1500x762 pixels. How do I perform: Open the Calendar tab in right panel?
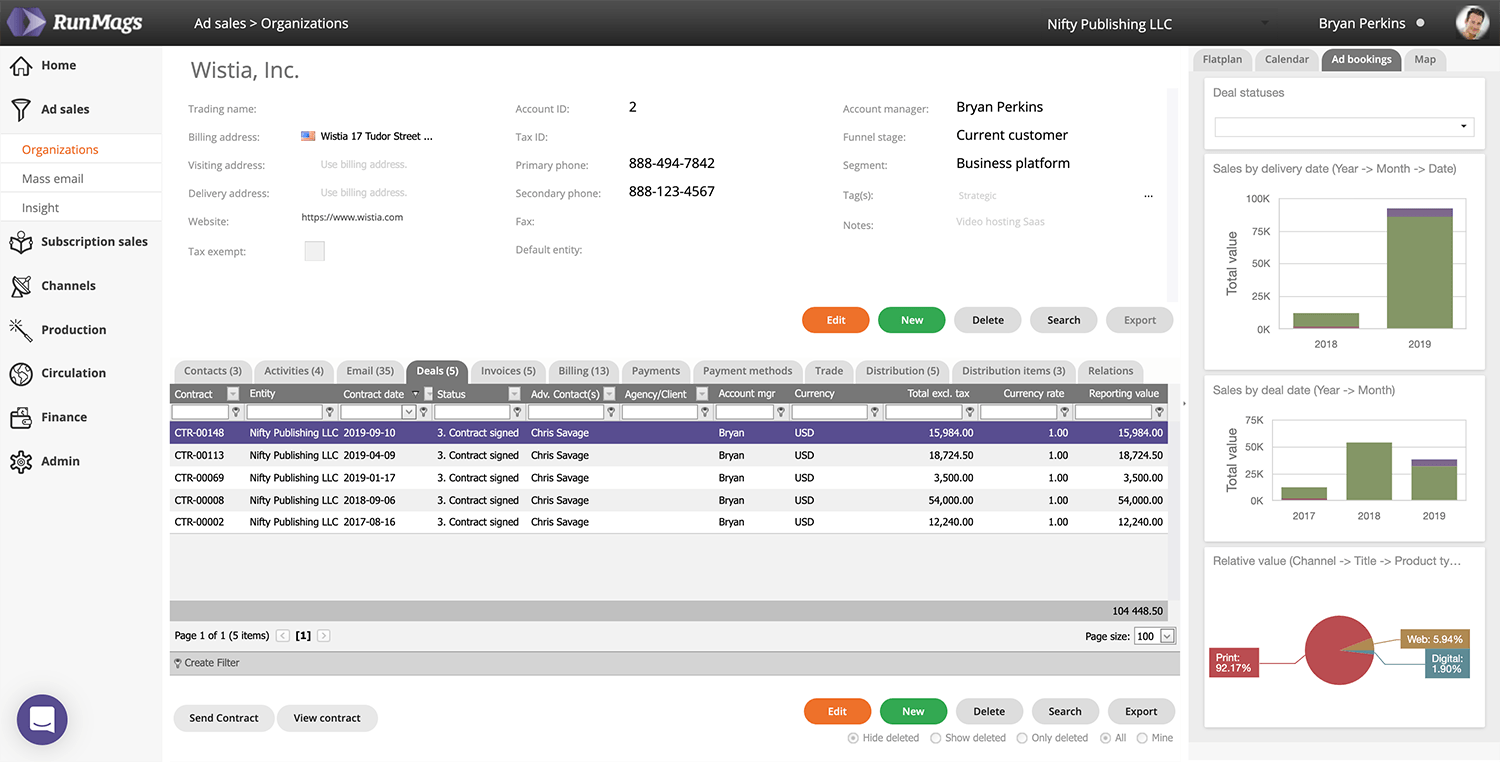[1287, 60]
